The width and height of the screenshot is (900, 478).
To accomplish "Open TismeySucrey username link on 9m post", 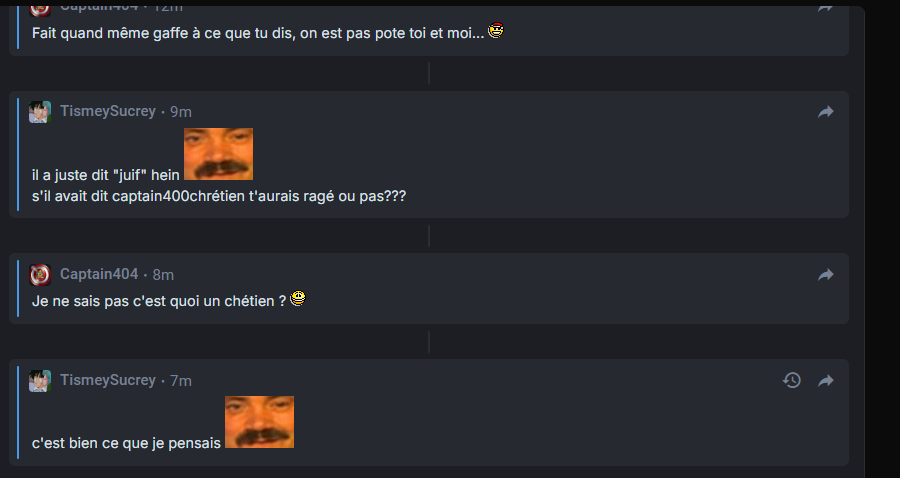I will [108, 111].
